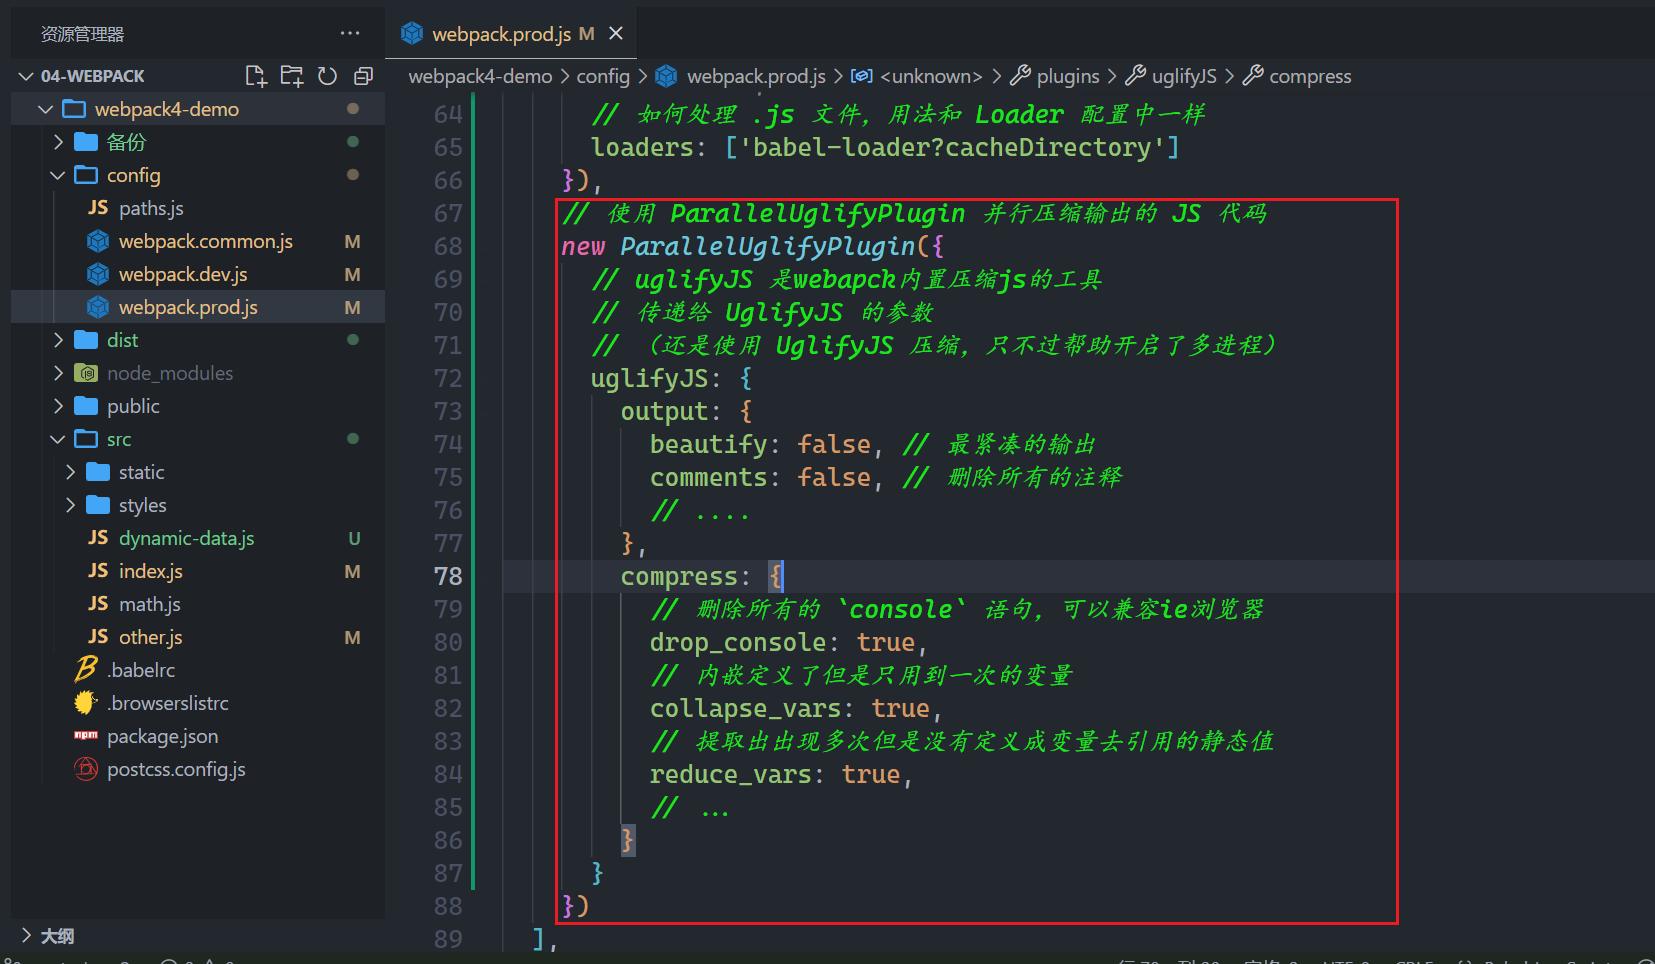Open other.js file
Viewport: 1655px width, 964px height.
pyautogui.click(x=198, y=637)
